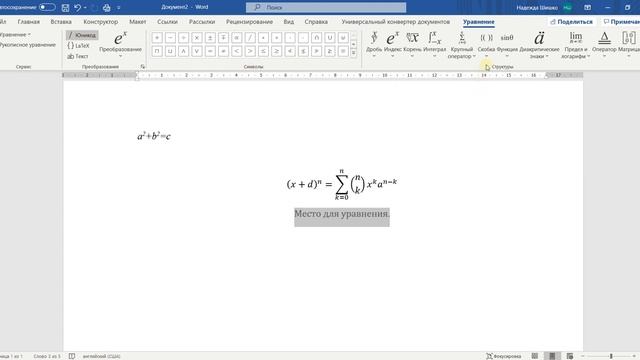Viewport: 640px width, 360px height.
Task: Open the Справка tab
Action: click(x=316, y=22)
